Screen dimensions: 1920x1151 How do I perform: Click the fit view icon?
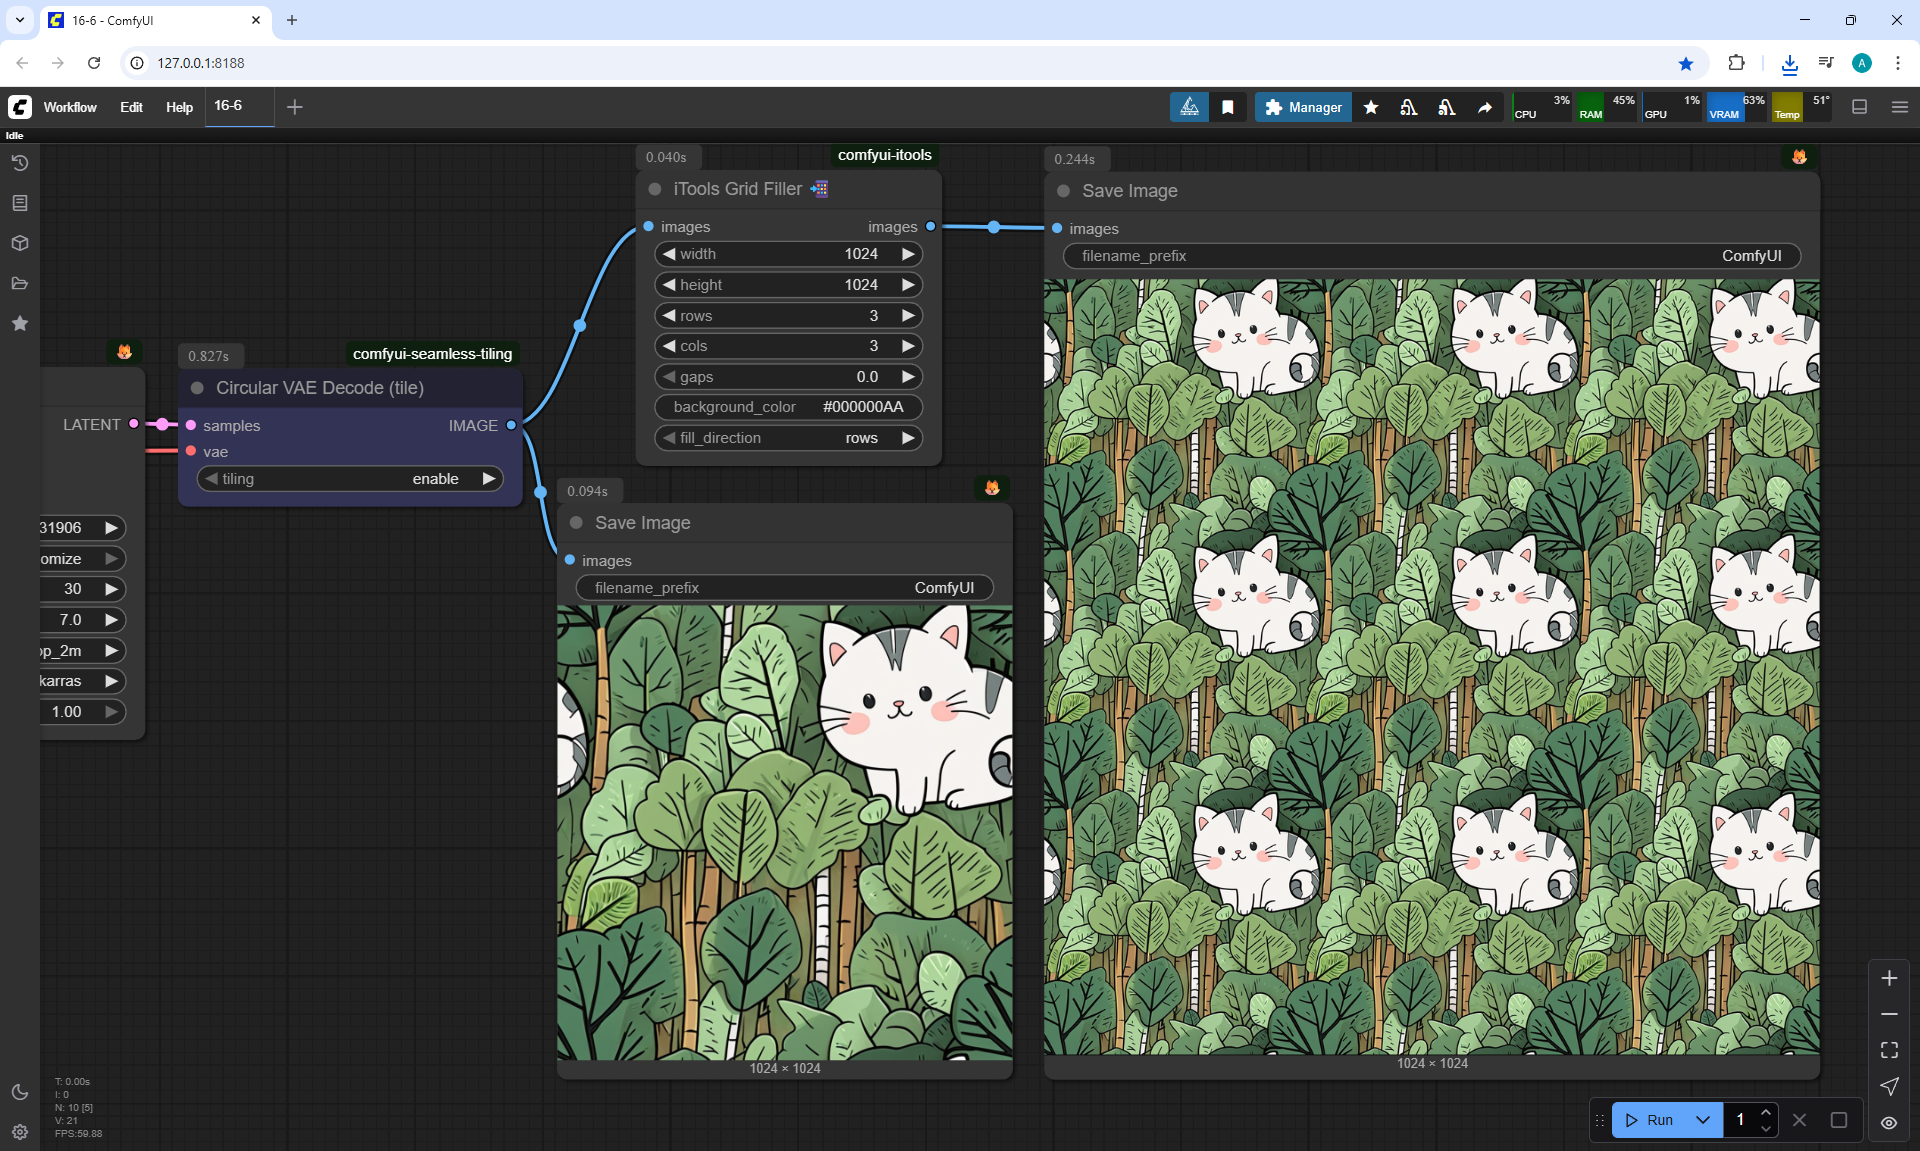point(1889,1050)
